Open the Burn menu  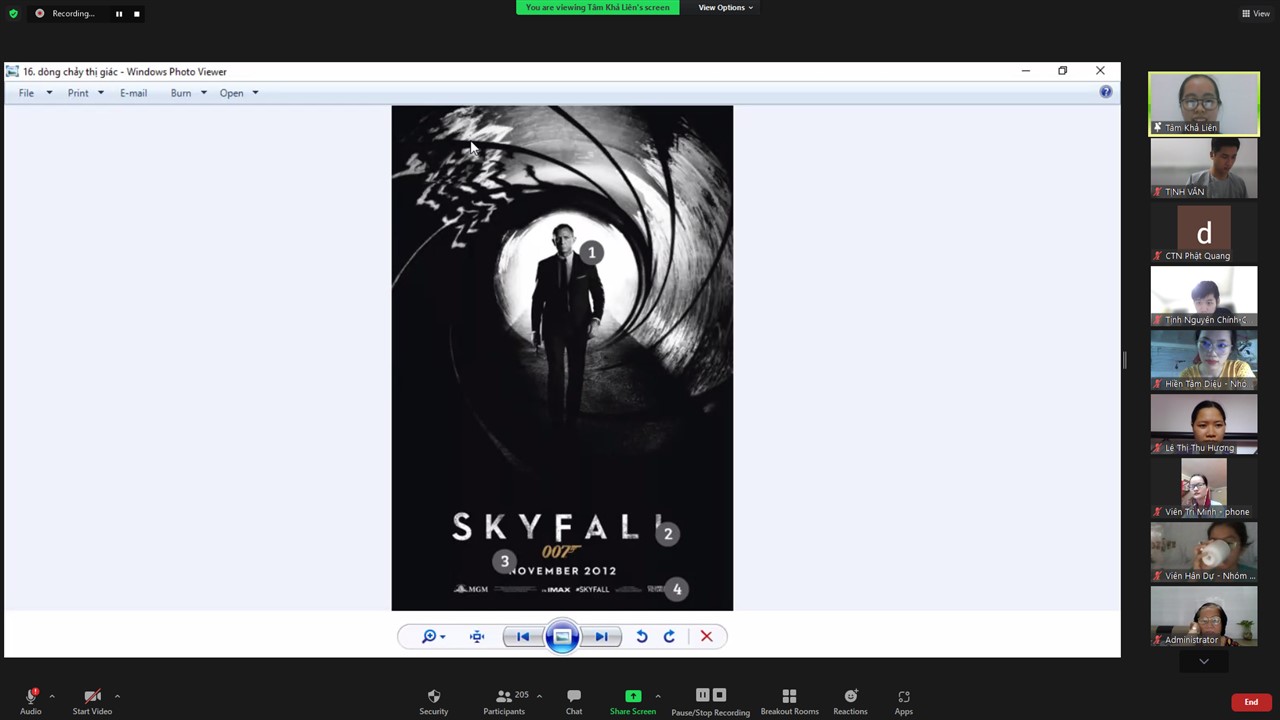click(x=180, y=93)
